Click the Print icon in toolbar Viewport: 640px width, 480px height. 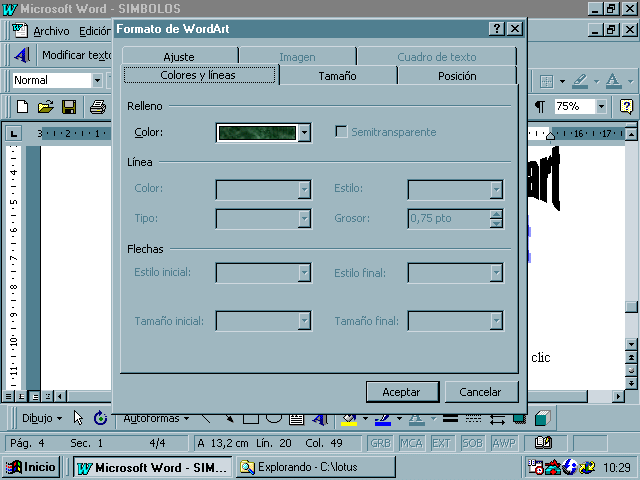pyautogui.click(x=98, y=107)
